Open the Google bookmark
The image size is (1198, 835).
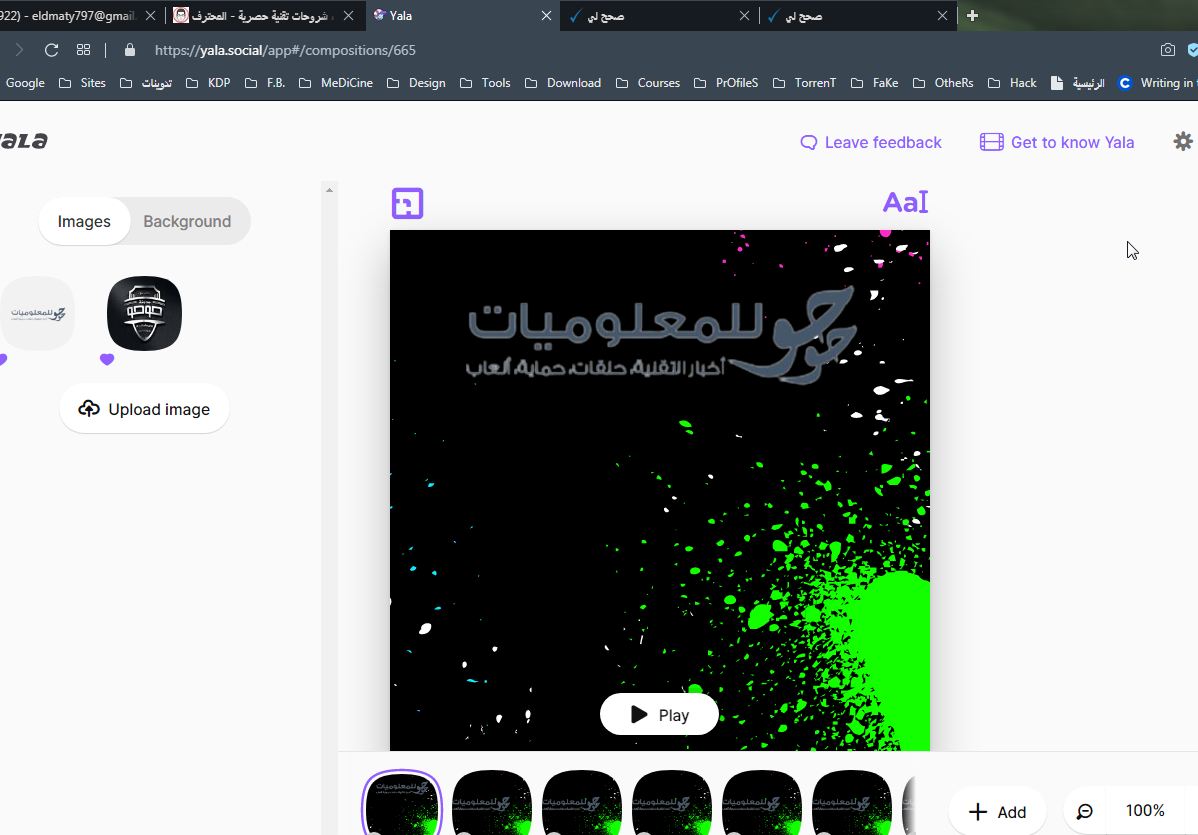click(24, 83)
